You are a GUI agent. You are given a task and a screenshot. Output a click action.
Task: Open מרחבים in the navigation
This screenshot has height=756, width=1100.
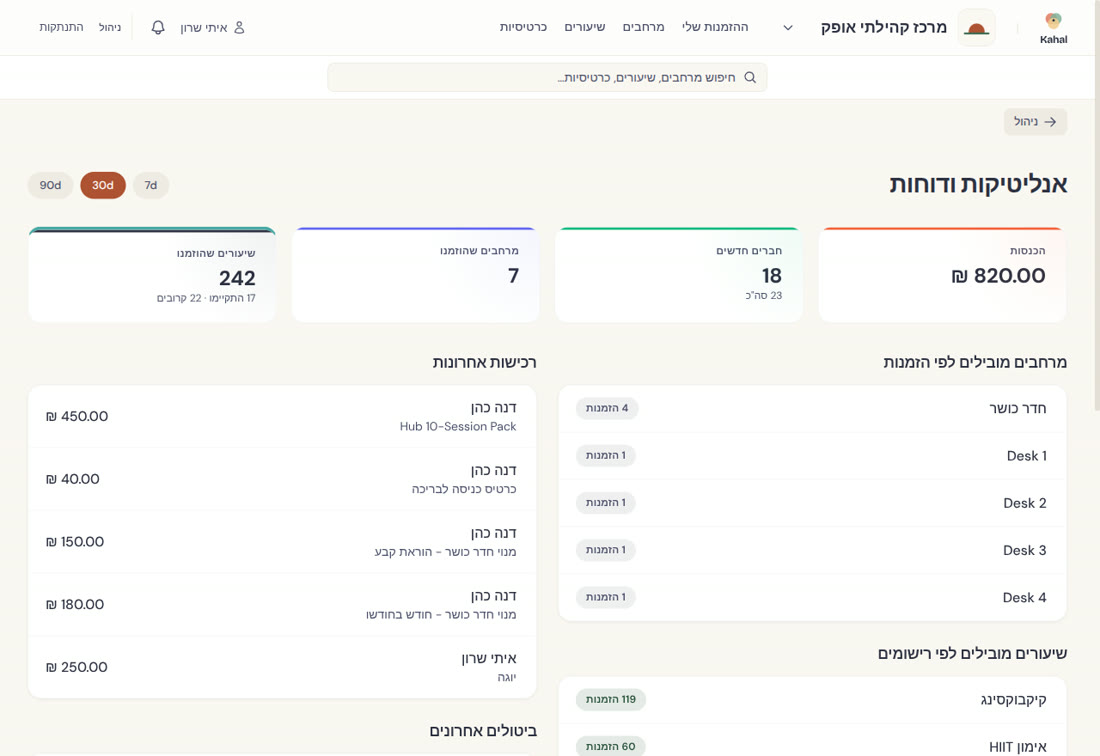point(643,27)
